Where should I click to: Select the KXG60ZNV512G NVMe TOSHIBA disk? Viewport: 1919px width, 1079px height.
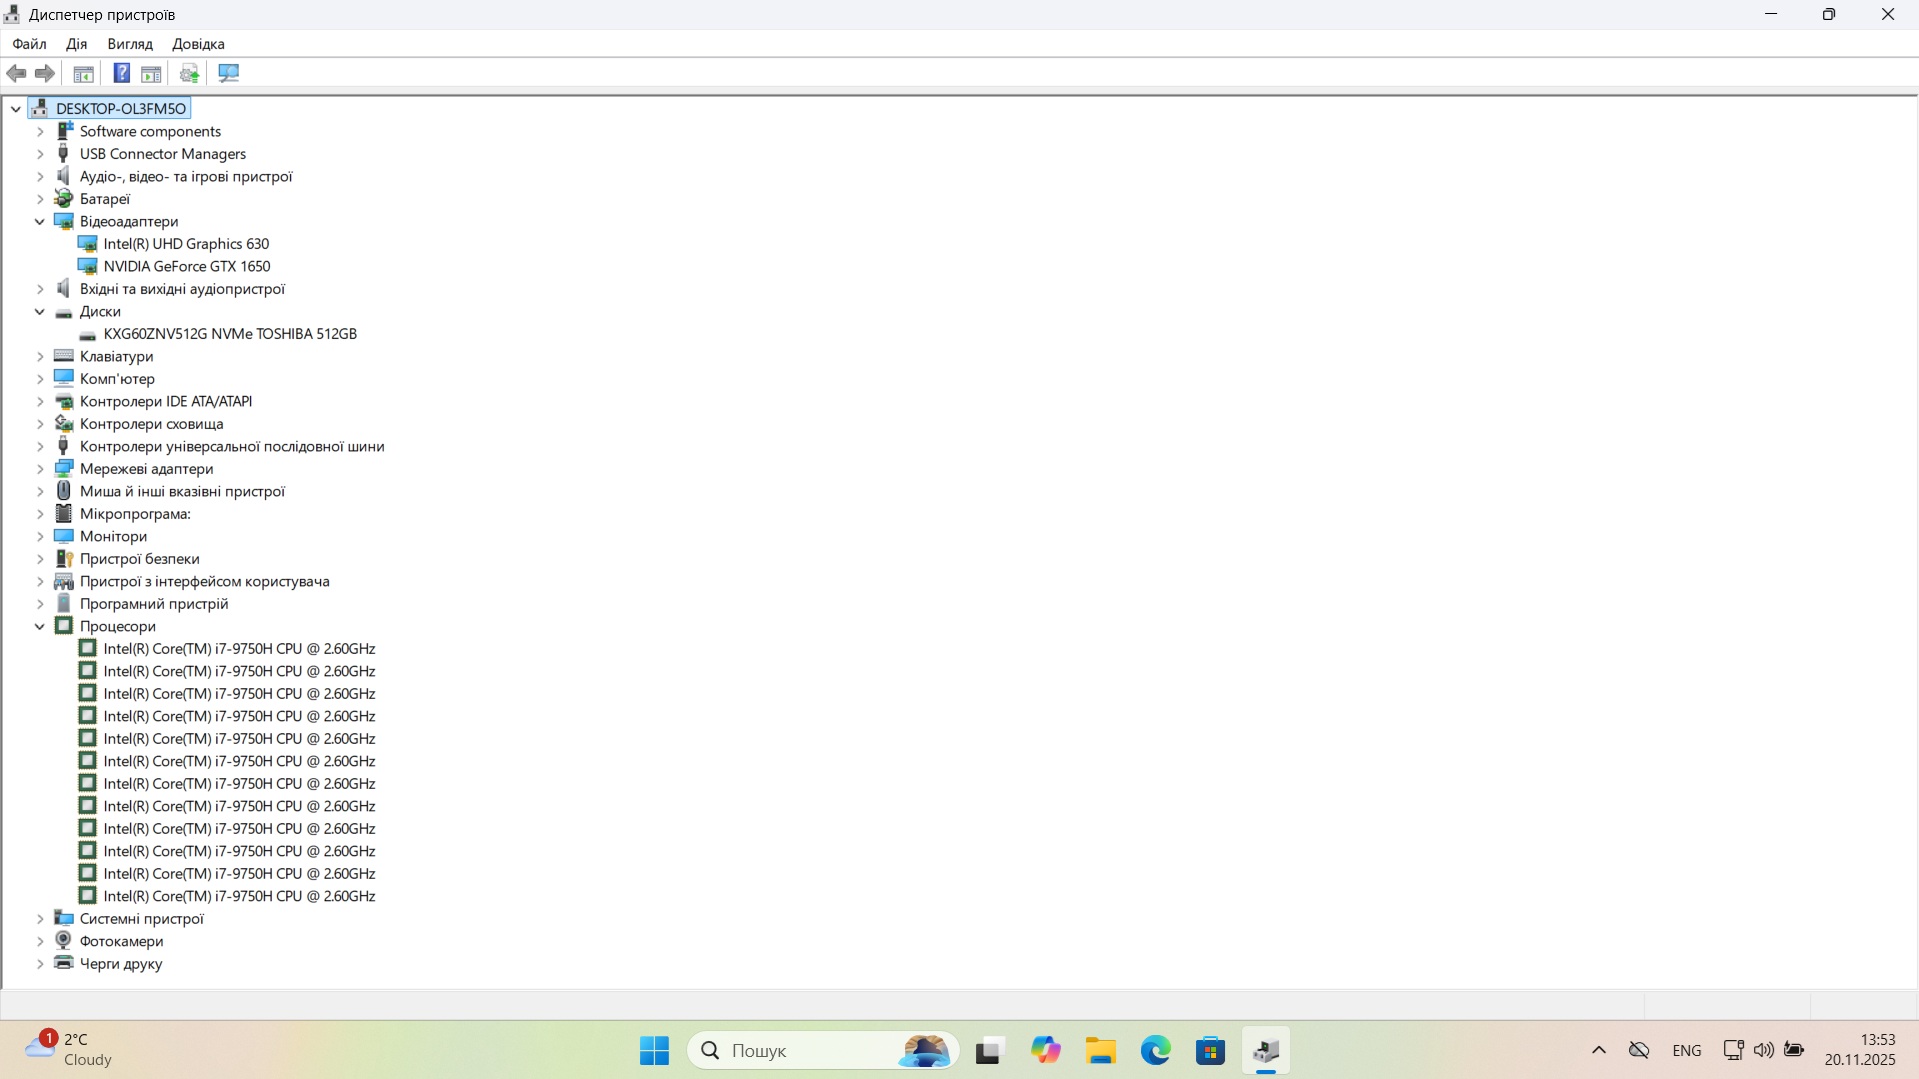(230, 334)
